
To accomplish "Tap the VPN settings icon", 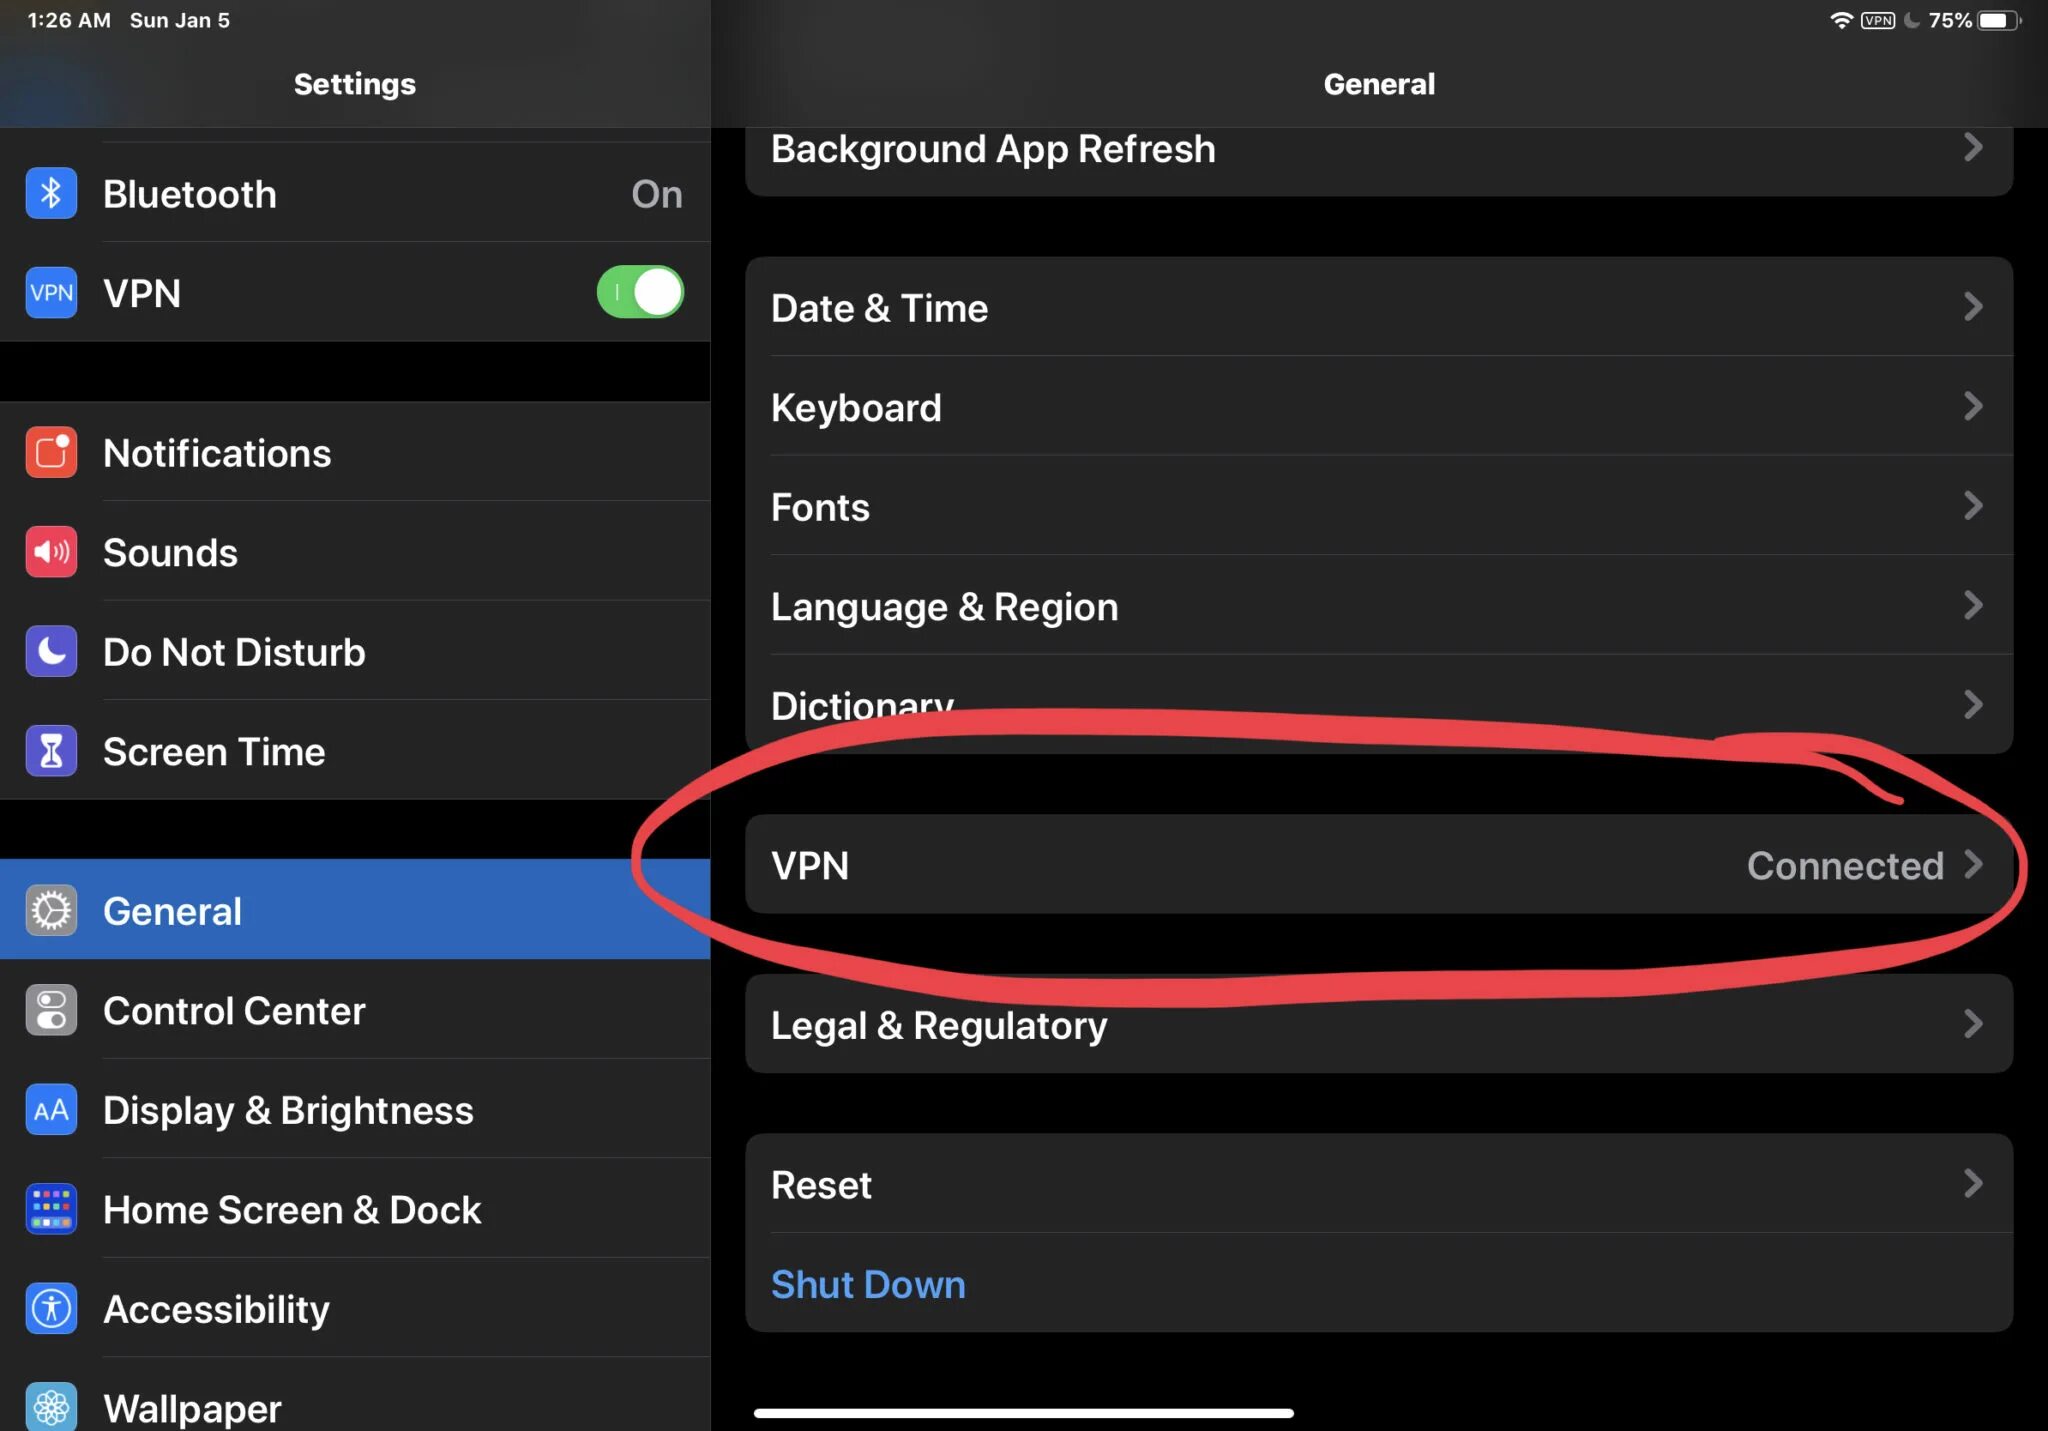I will (x=51, y=292).
